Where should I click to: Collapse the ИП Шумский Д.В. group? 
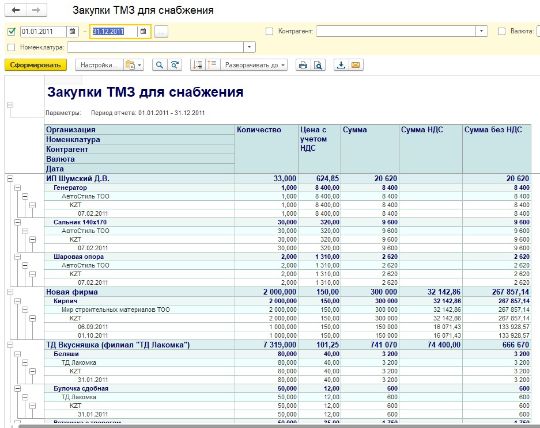(10, 179)
